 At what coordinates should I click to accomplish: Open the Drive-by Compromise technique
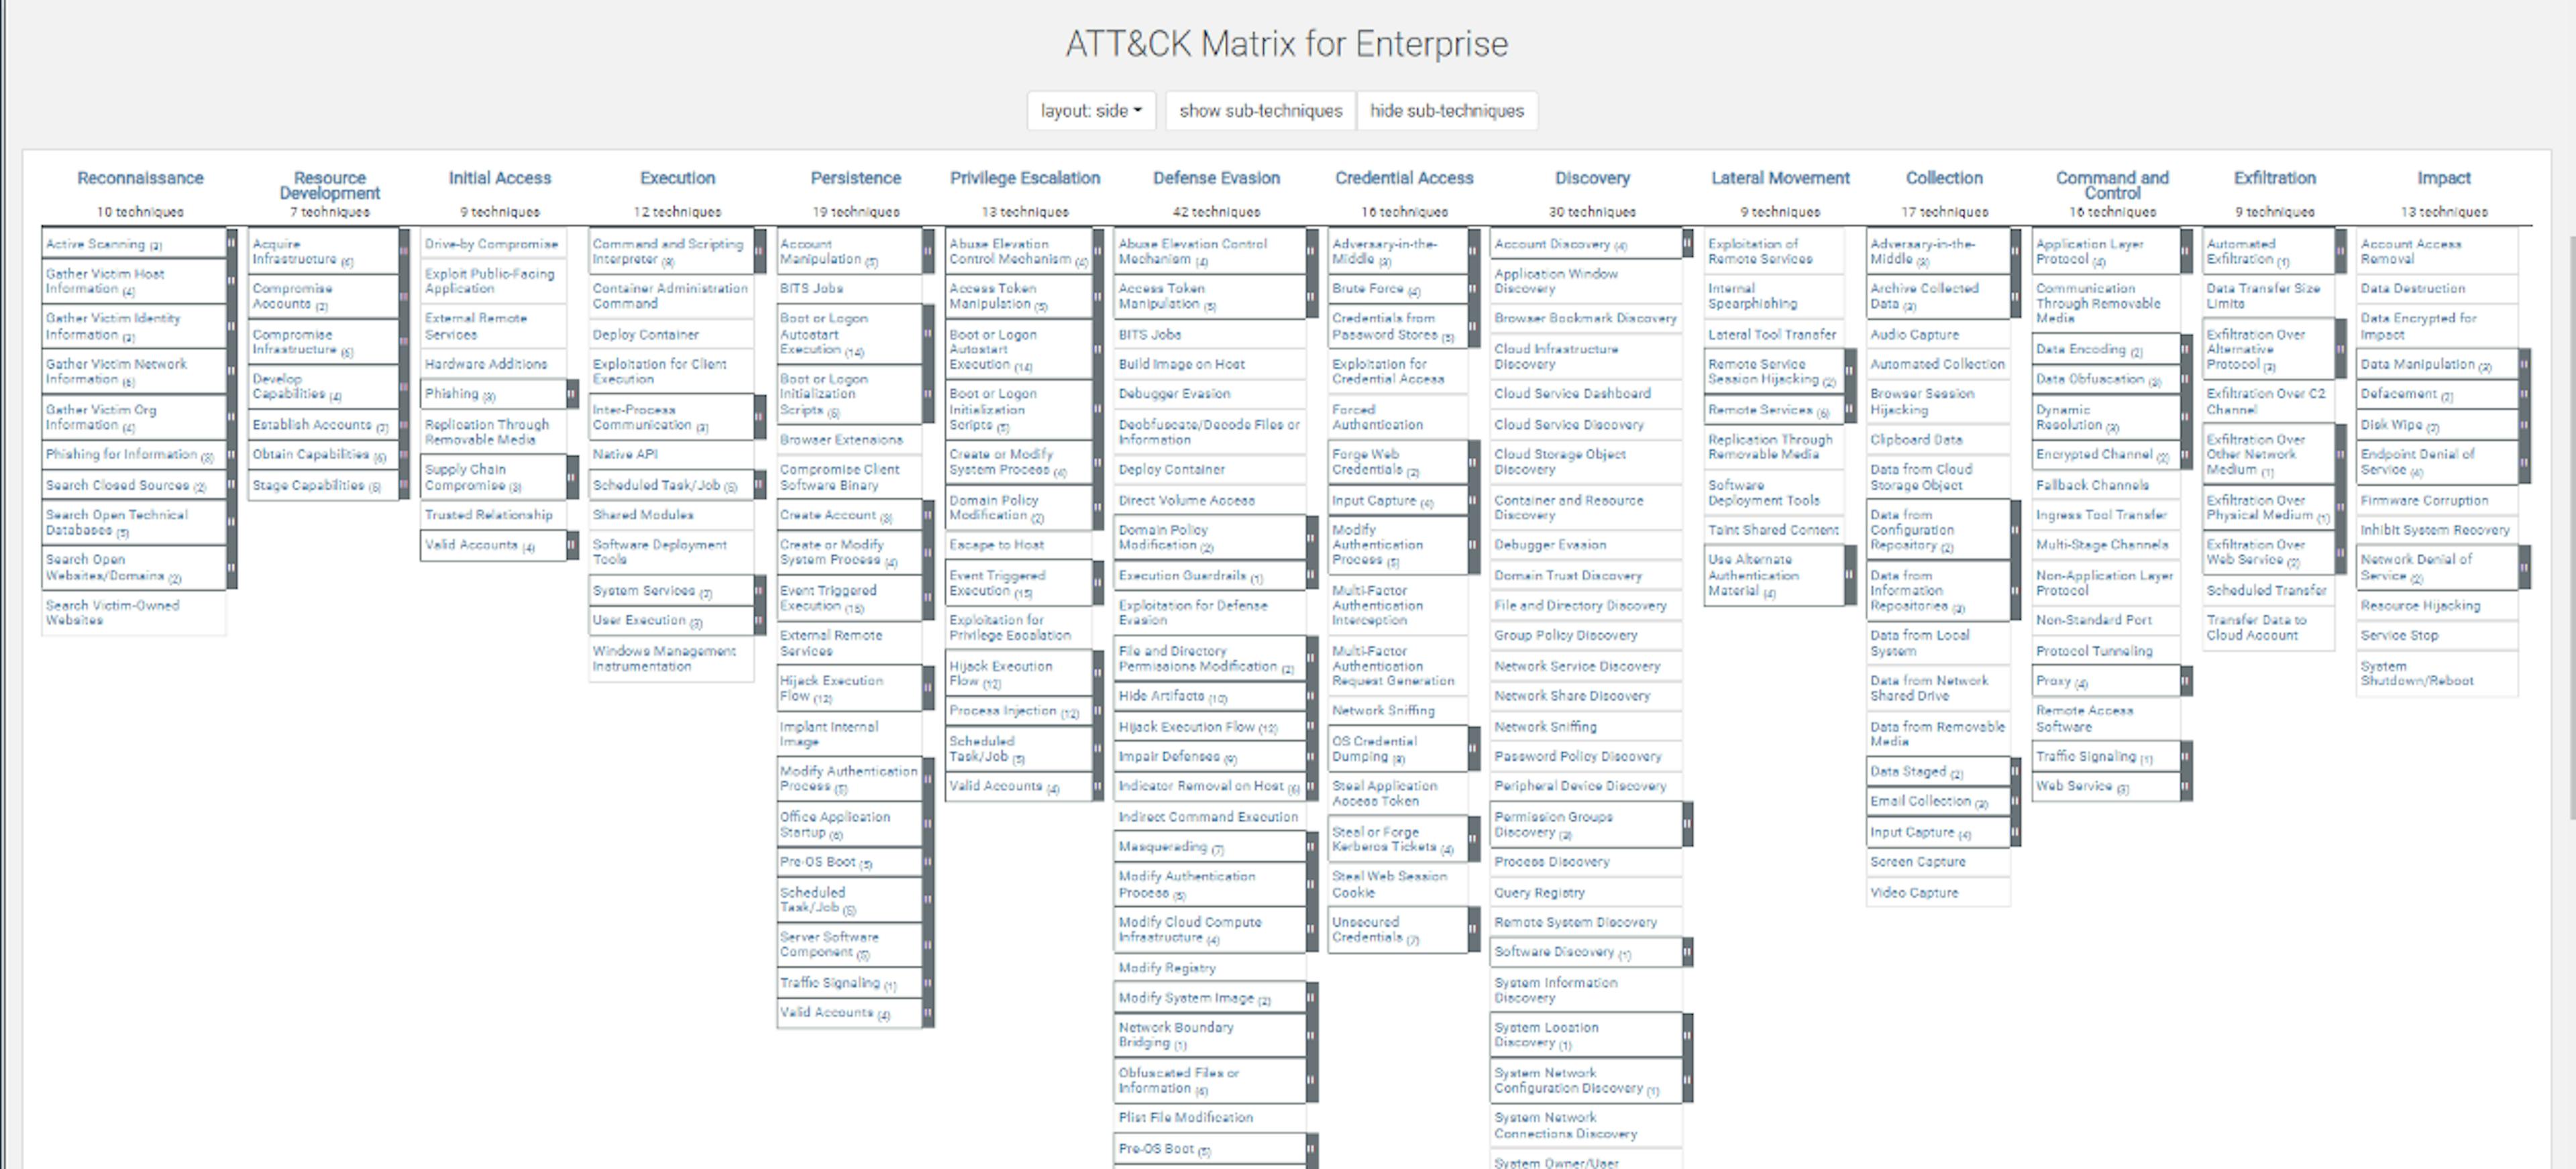[x=491, y=244]
